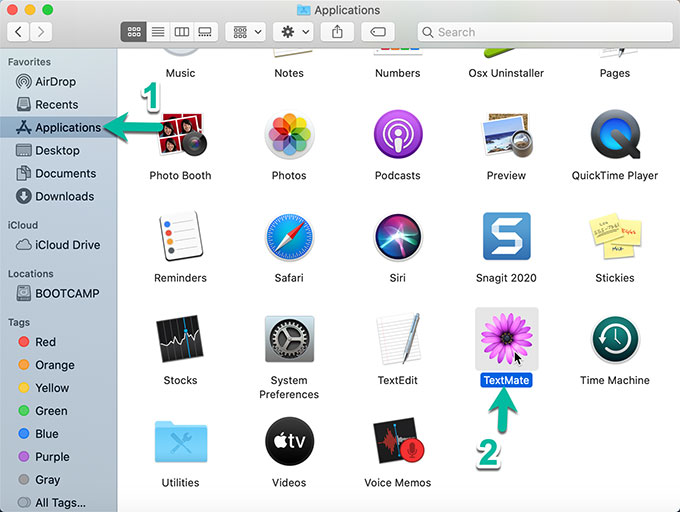Click the Locations section header
Image resolution: width=680 pixels, height=512 pixels.
(x=30, y=274)
